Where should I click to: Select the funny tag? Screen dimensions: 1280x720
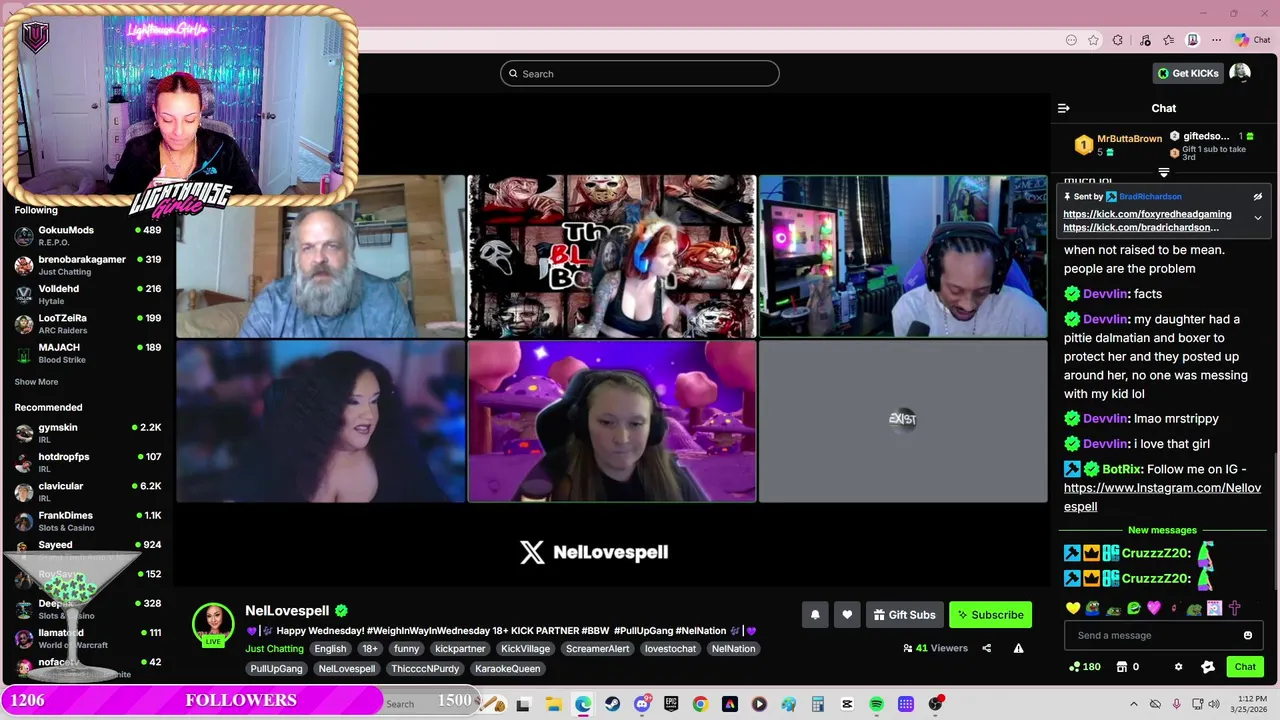click(407, 649)
